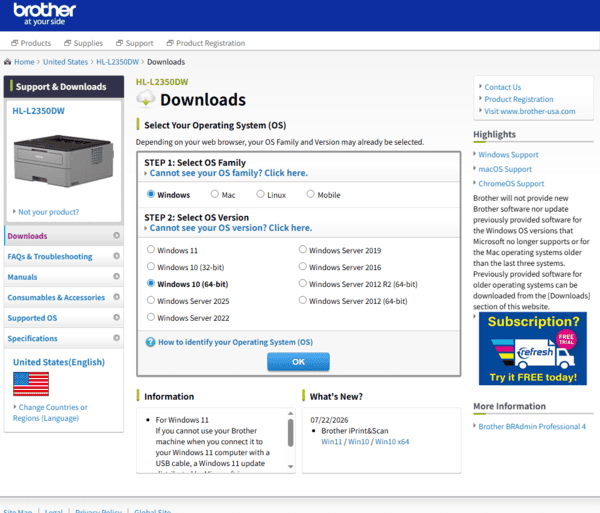Click 'Not your product?' link
This screenshot has height=513, width=600.
tap(49, 212)
